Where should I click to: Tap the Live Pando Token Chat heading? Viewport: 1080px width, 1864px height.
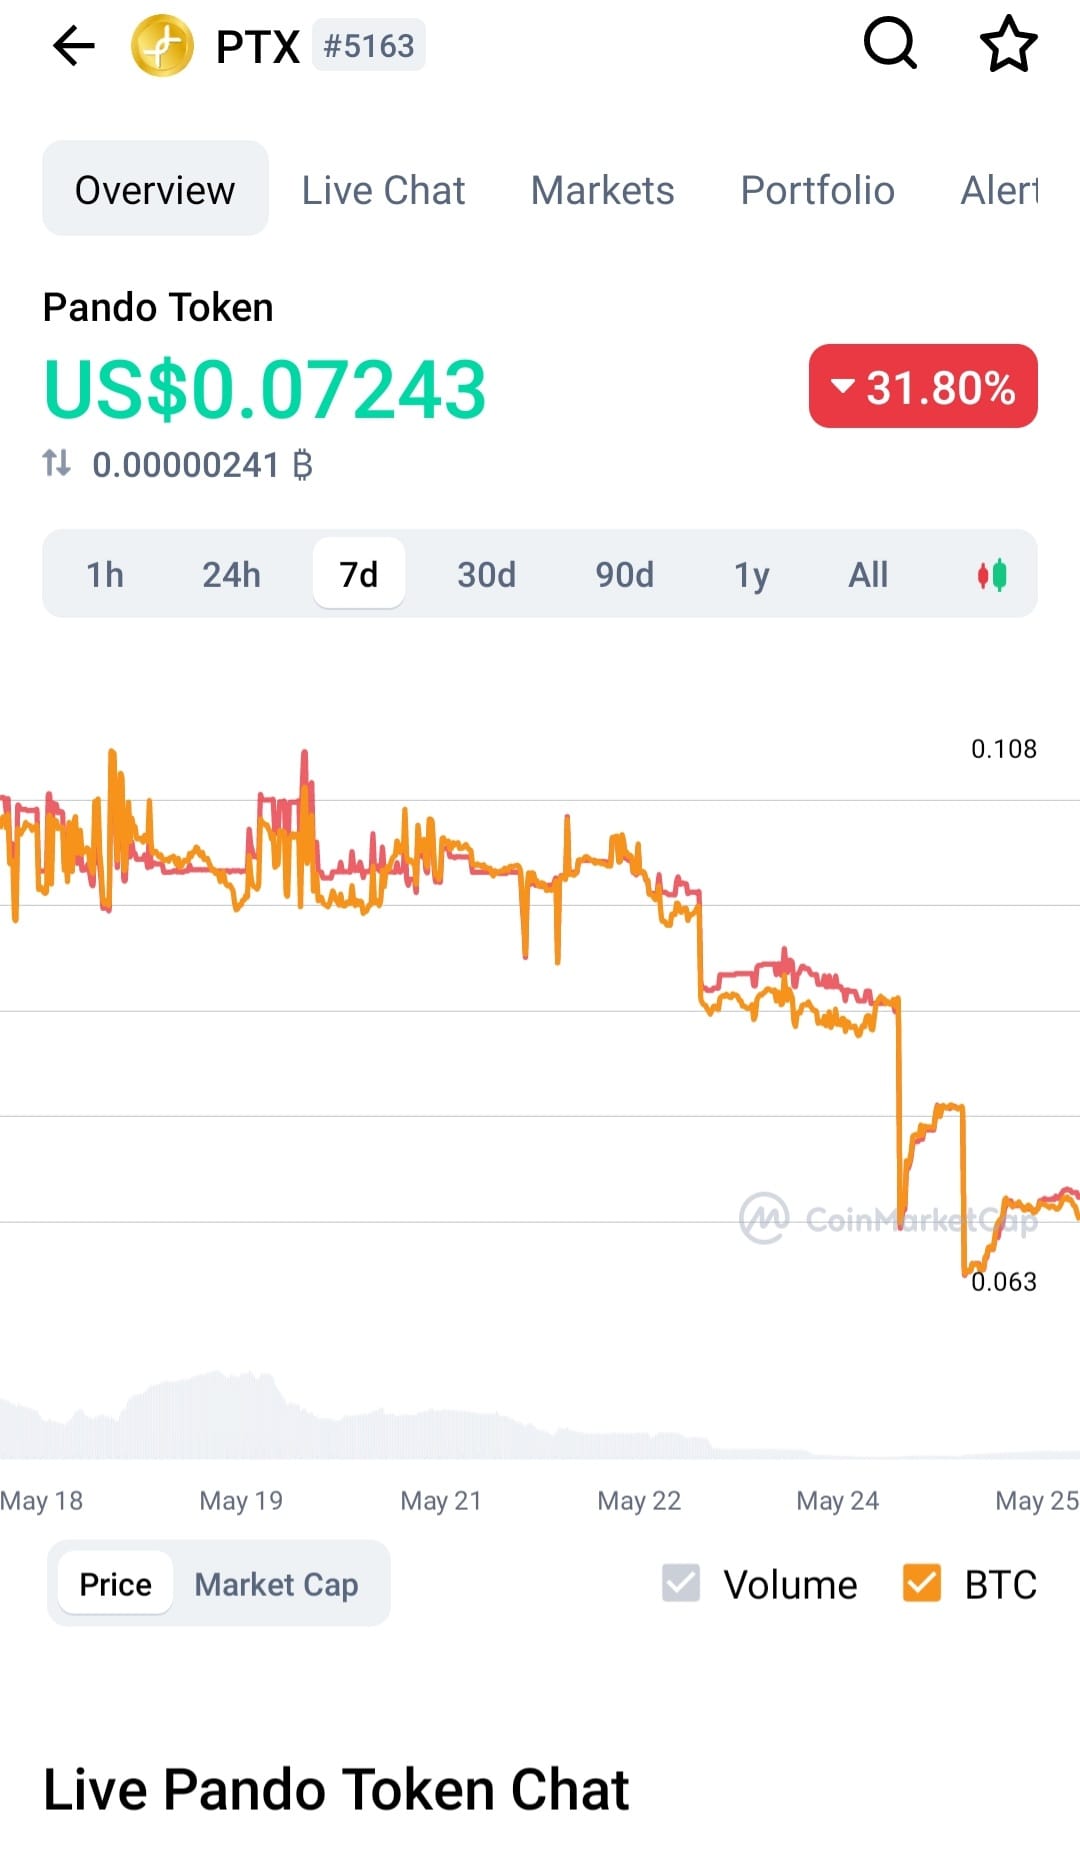336,1789
